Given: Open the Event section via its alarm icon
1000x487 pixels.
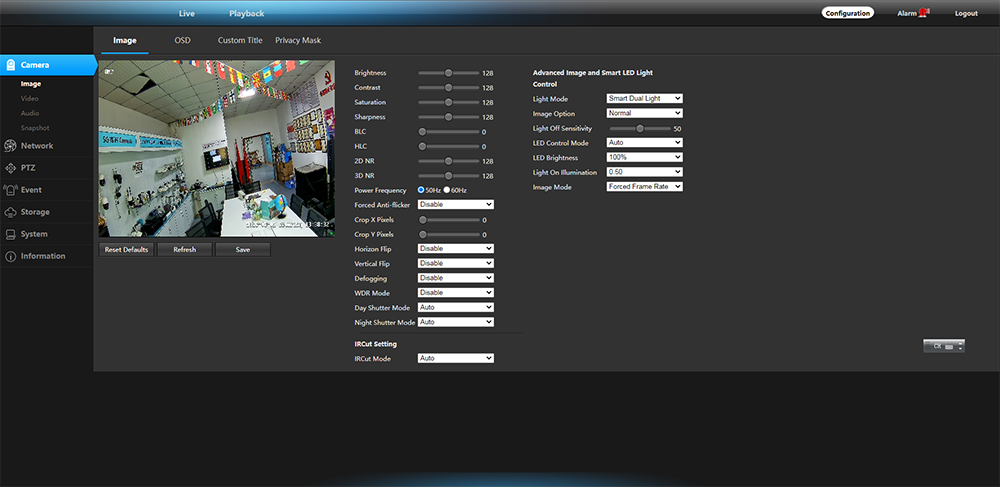Looking at the screenshot, I should tap(10, 190).
